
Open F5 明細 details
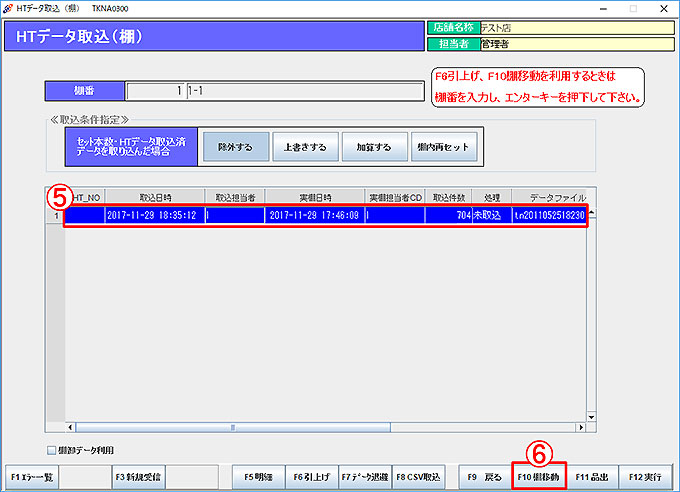tap(258, 476)
